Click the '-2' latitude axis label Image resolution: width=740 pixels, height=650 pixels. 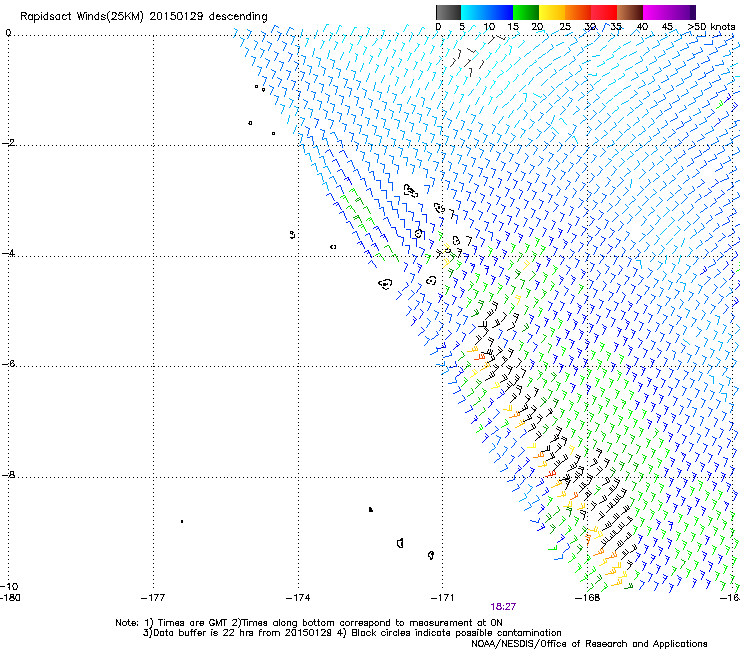[8, 143]
